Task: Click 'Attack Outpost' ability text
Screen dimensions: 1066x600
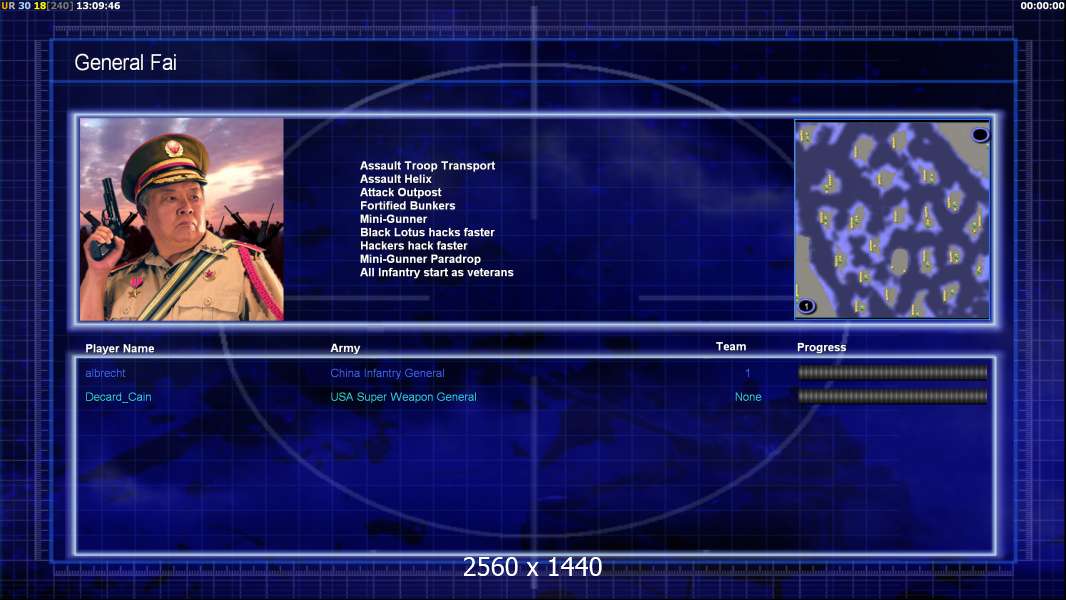Action: [400, 192]
